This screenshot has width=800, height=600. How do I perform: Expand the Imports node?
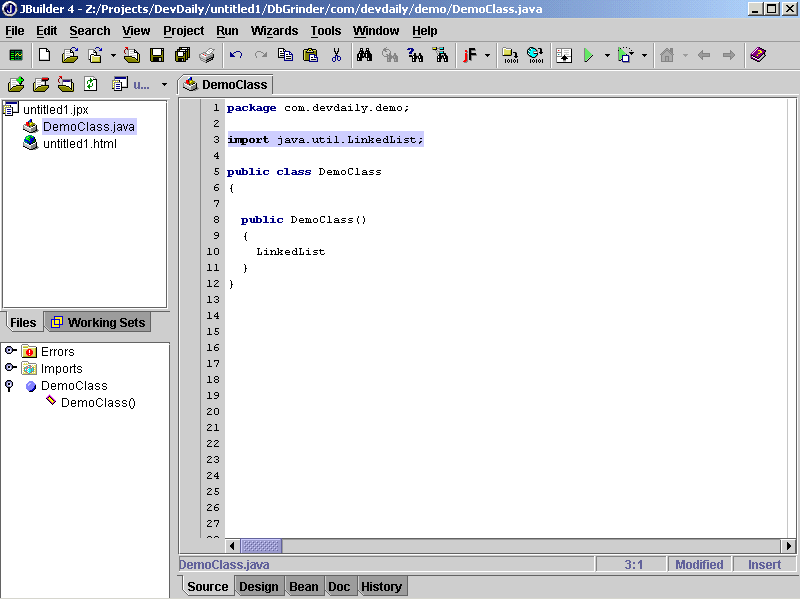click(10, 367)
